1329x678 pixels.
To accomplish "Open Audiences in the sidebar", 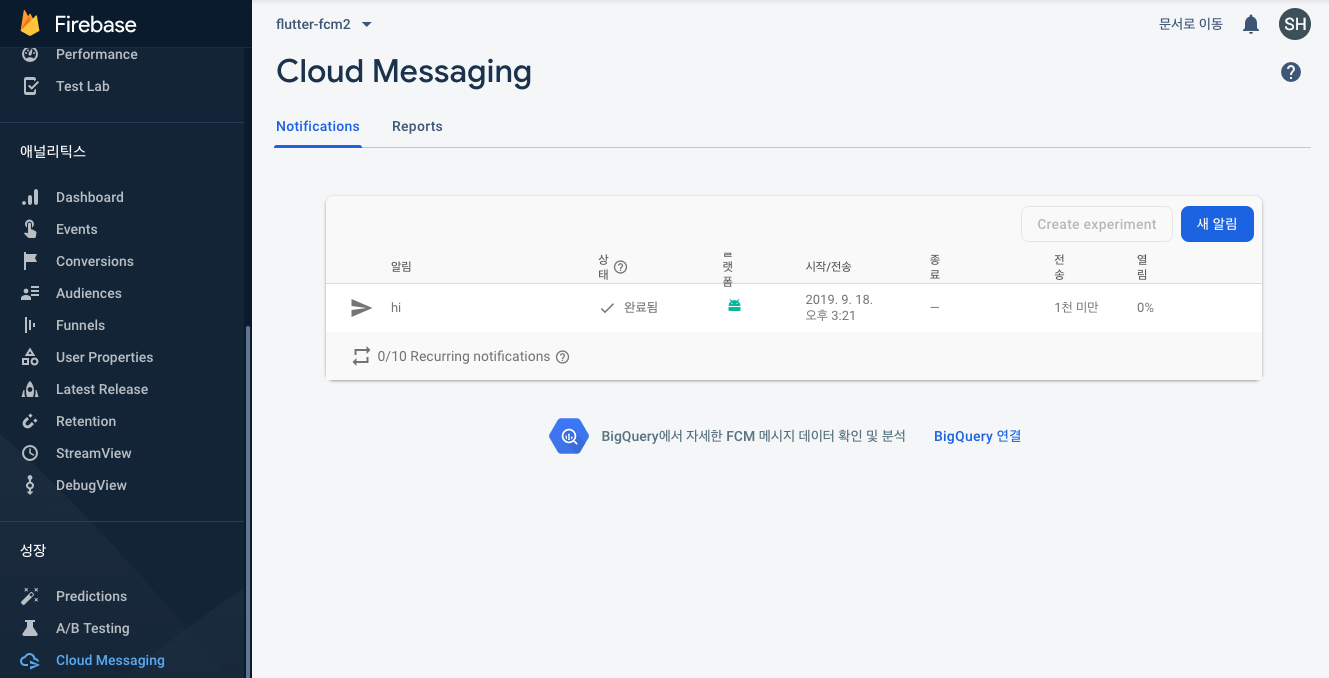I will click(89, 293).
